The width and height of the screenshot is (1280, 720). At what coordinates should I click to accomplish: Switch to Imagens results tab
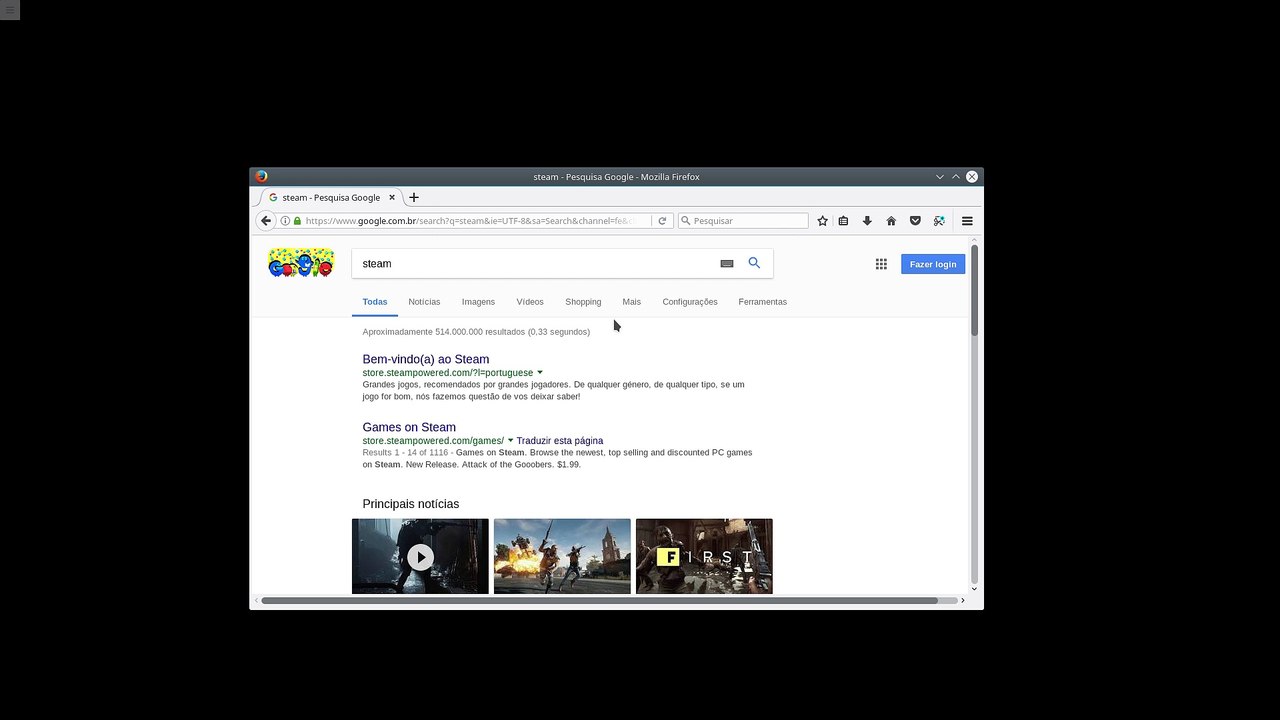478,302
